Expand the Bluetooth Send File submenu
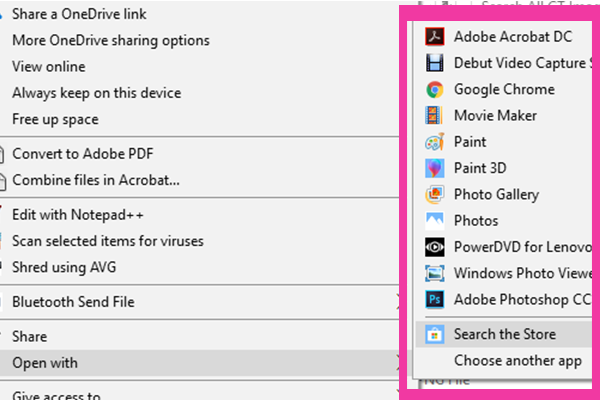600x400 pixels. [x=199, y=302]
